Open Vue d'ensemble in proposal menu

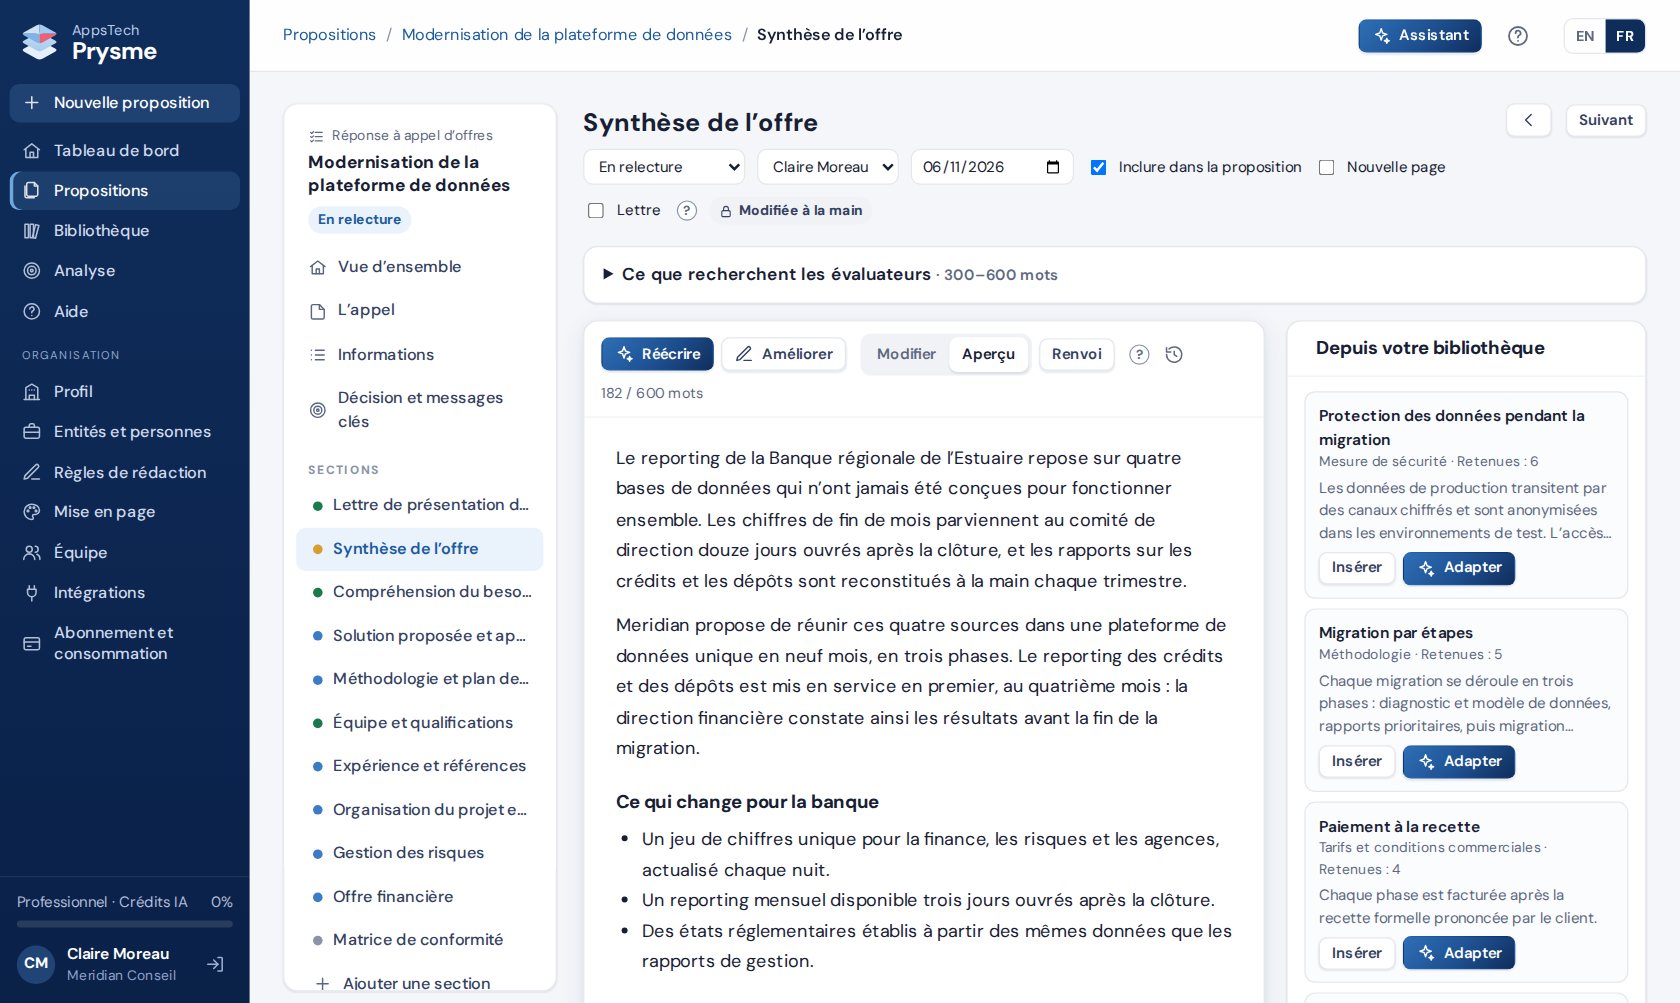(x=420, y=267)
